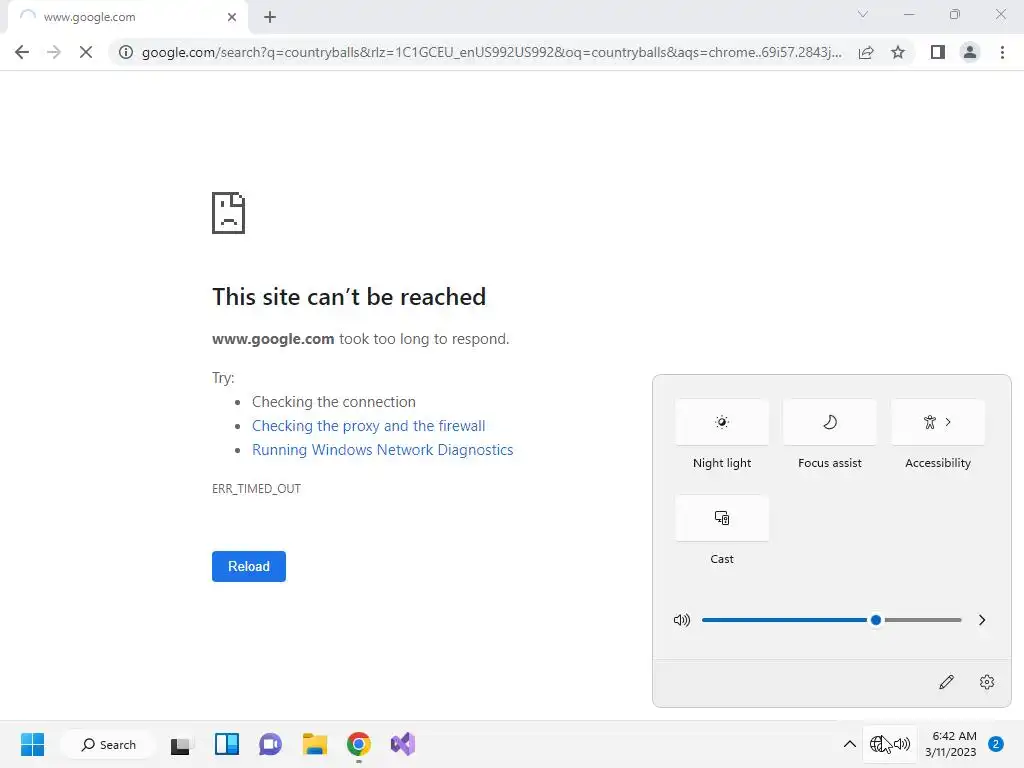Click the sad page error icon
1024x768 pixels.
[229, 213]
